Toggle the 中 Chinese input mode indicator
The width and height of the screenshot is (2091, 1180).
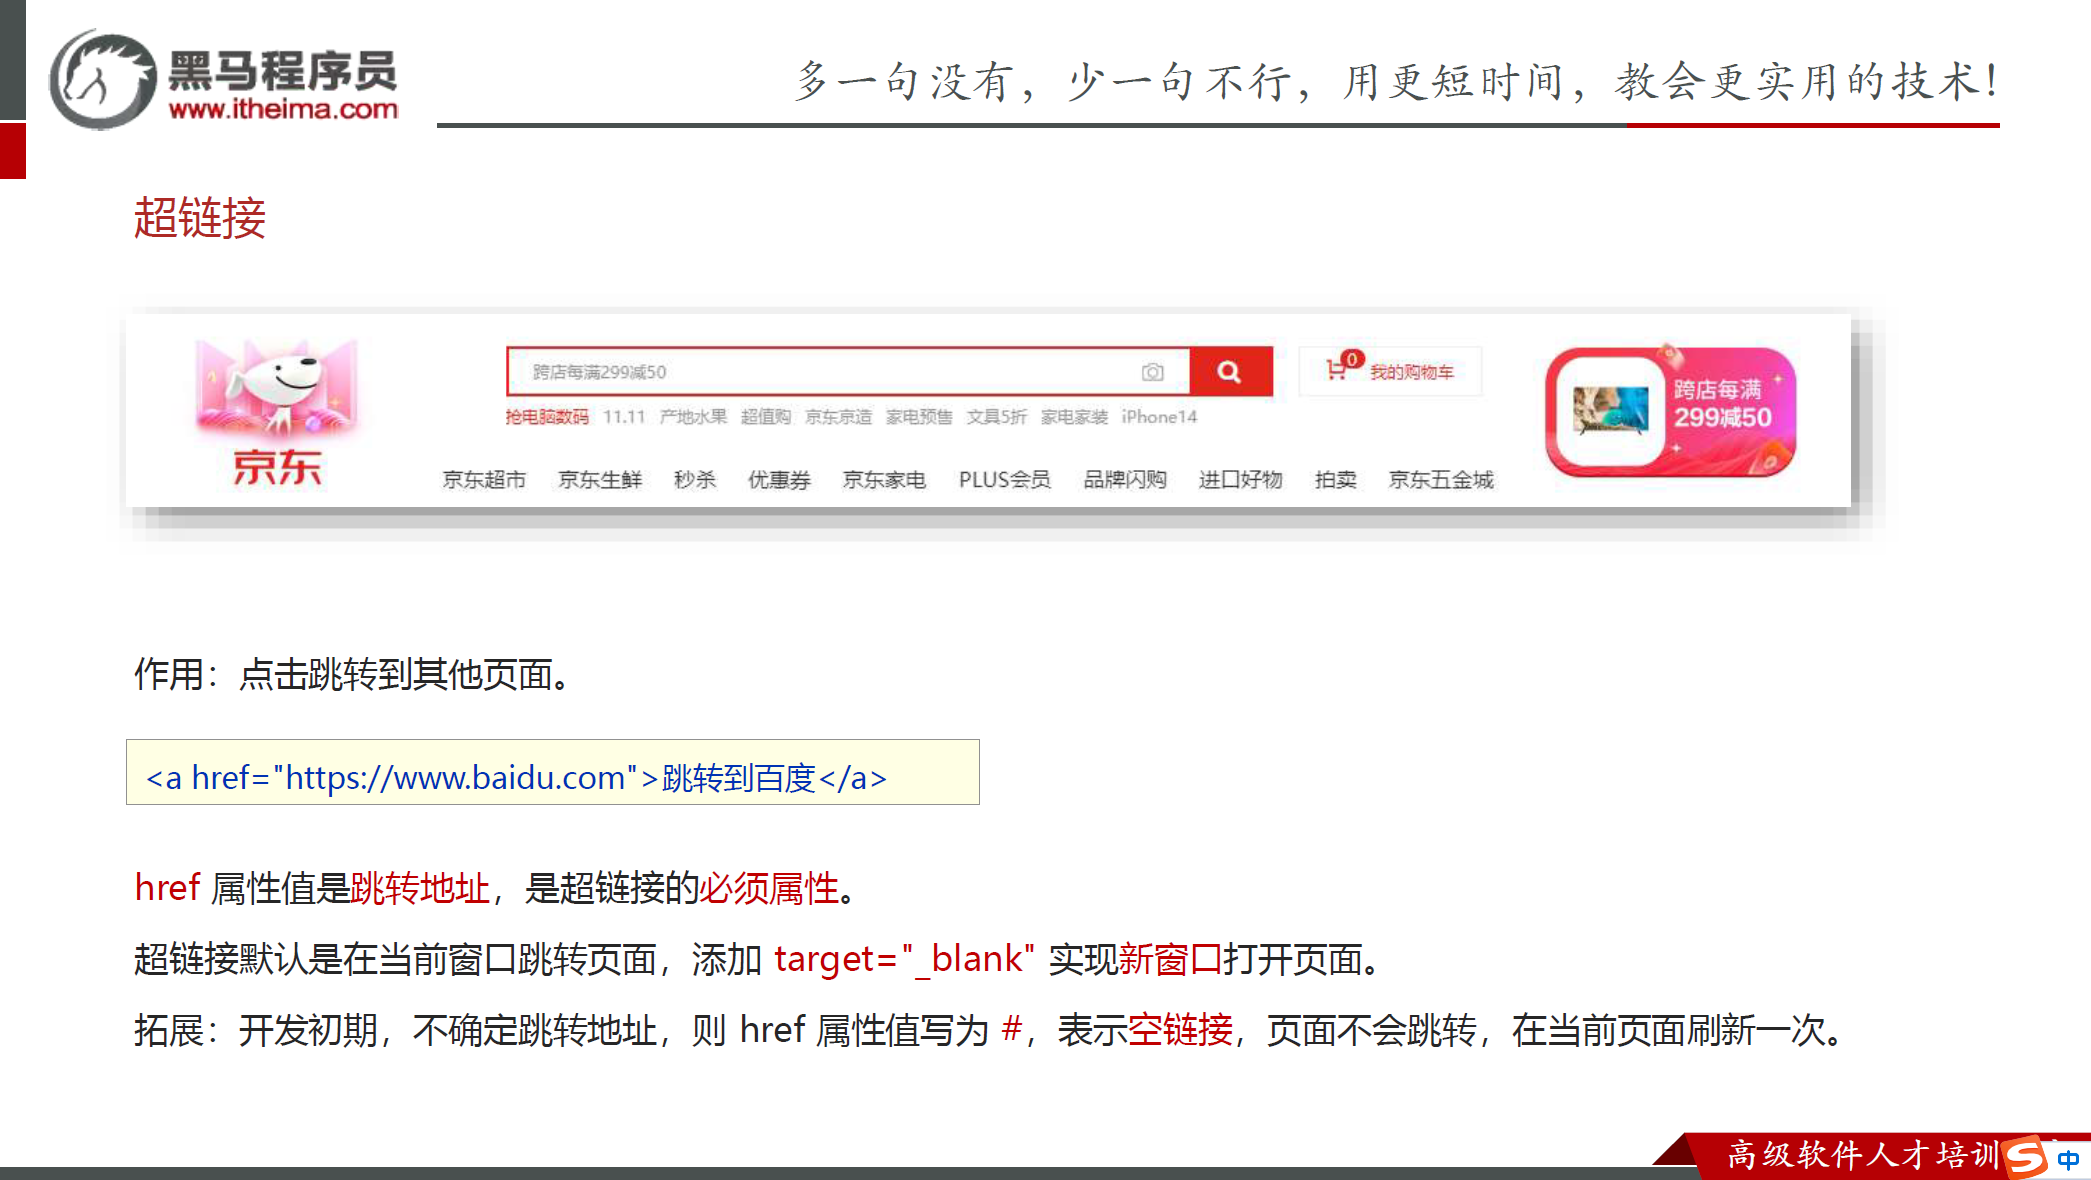pos(2068,1160)
